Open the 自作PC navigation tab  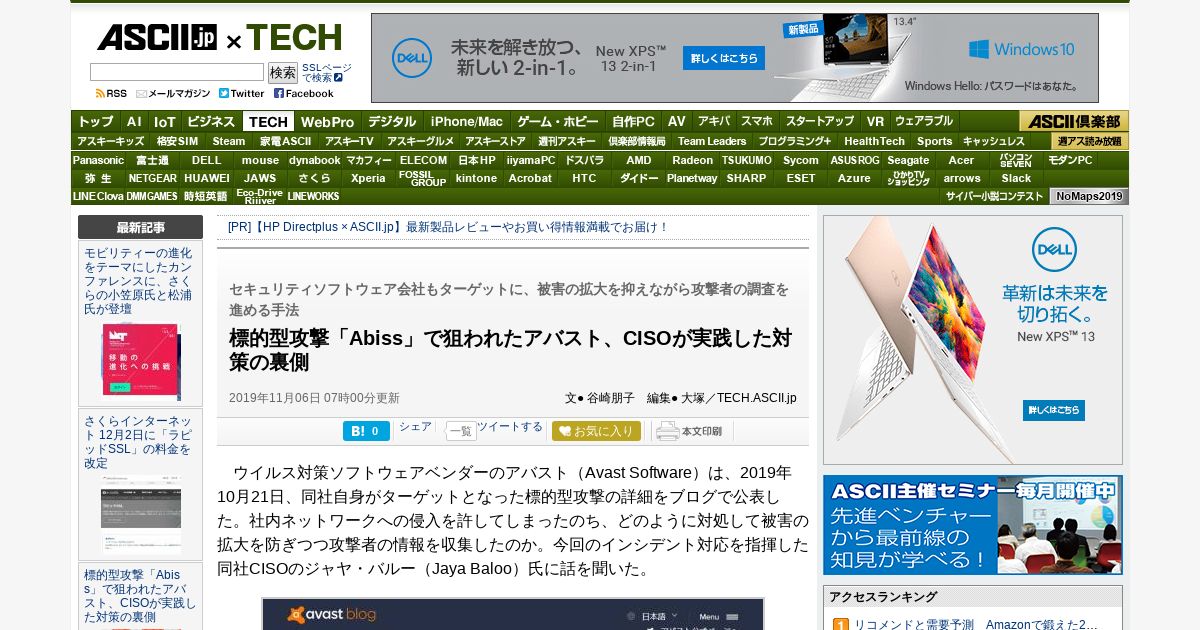[634, 121]
